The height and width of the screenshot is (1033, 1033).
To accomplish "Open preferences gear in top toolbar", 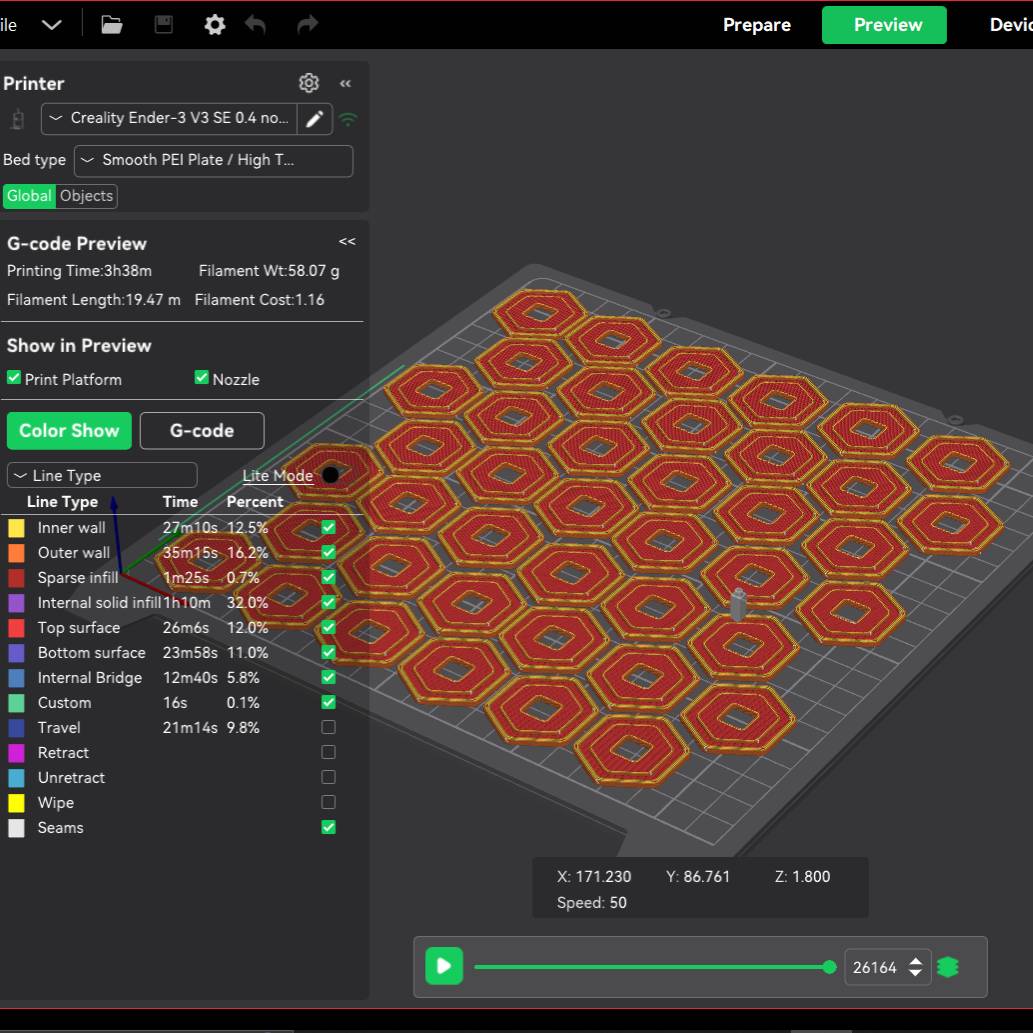I will pyautogui.click(x=215, y=25).
